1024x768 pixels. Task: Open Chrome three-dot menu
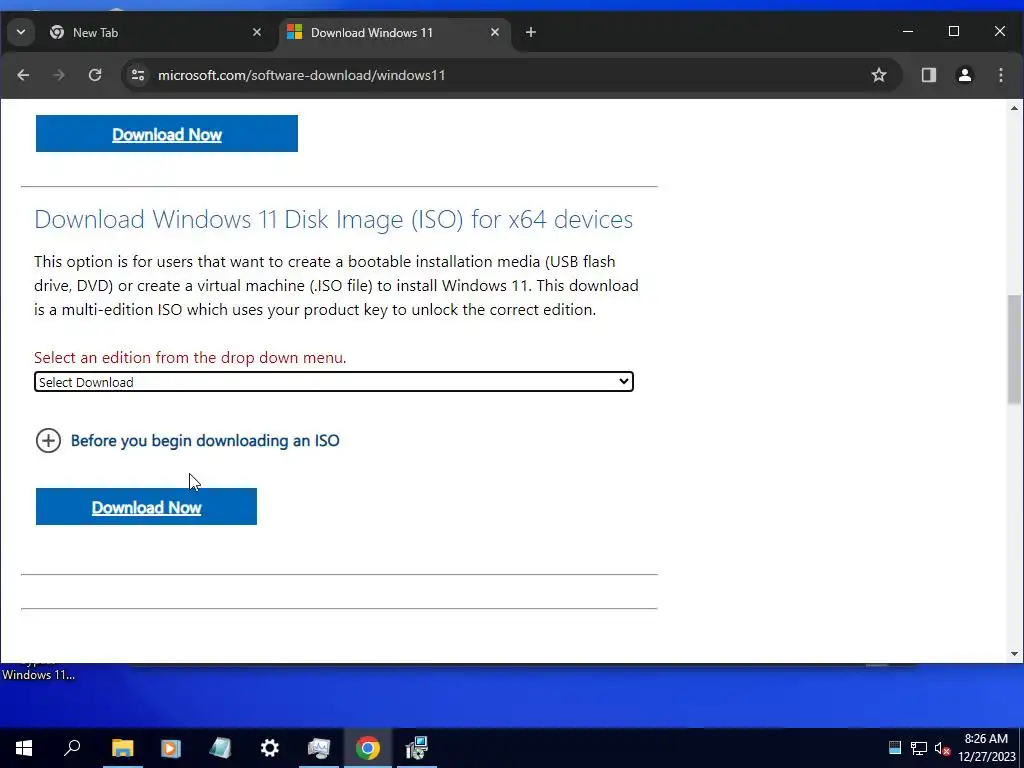pos(1000,75)
